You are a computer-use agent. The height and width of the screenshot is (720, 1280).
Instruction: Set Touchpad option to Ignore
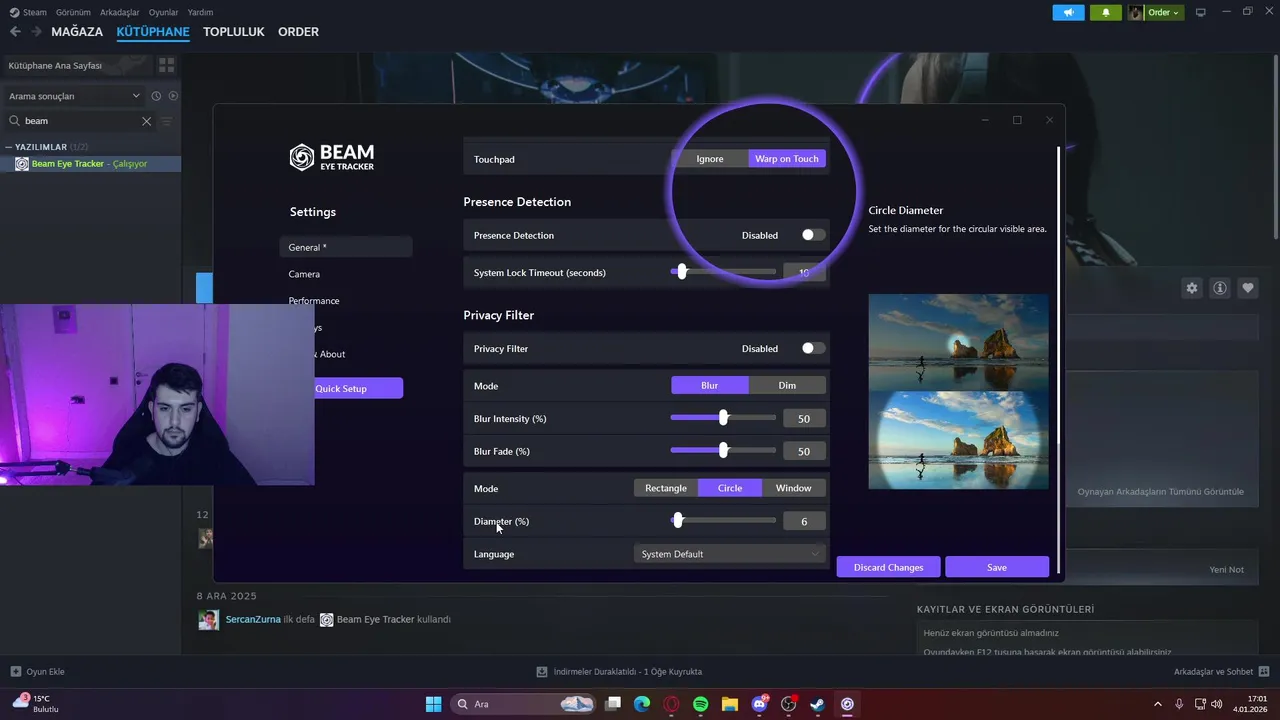pos(710,159)
